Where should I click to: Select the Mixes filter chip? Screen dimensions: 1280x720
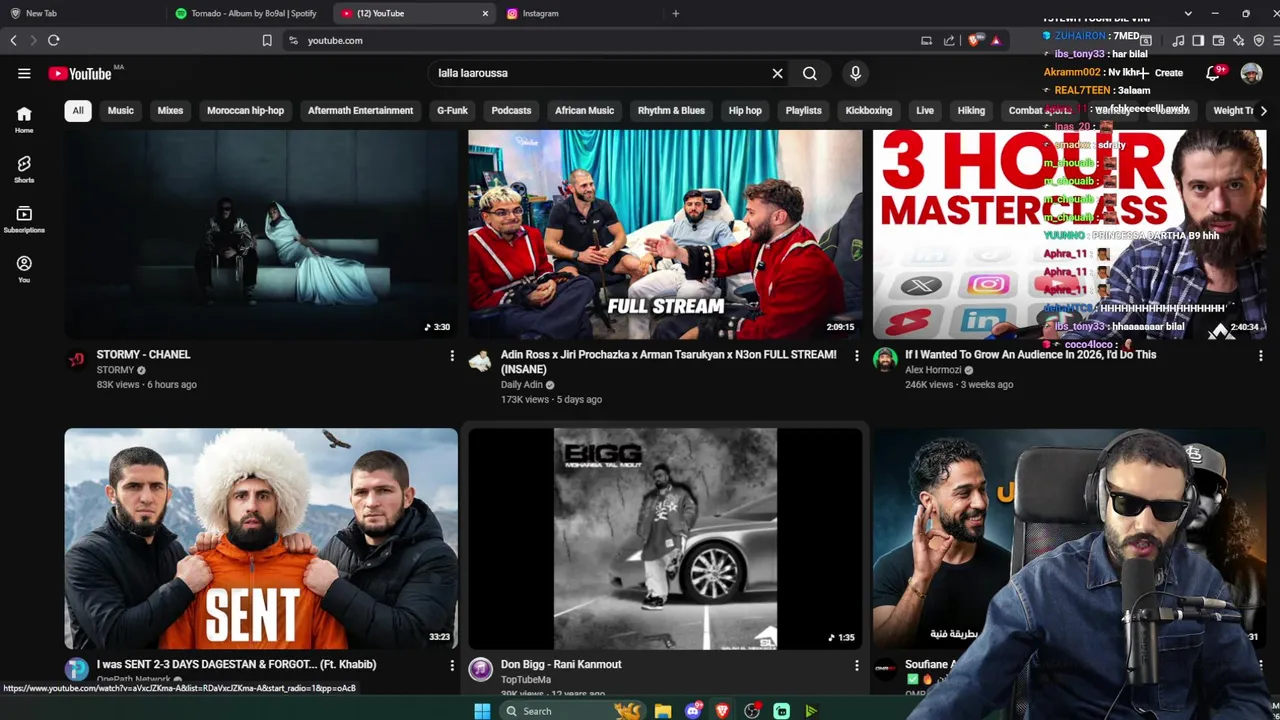tap(170, 110)
